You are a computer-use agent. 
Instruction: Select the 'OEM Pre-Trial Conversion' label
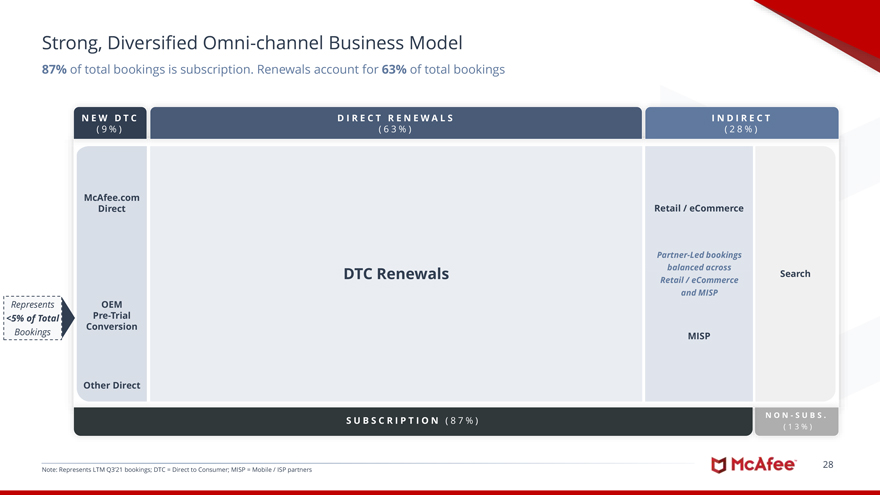pos(112,315)
